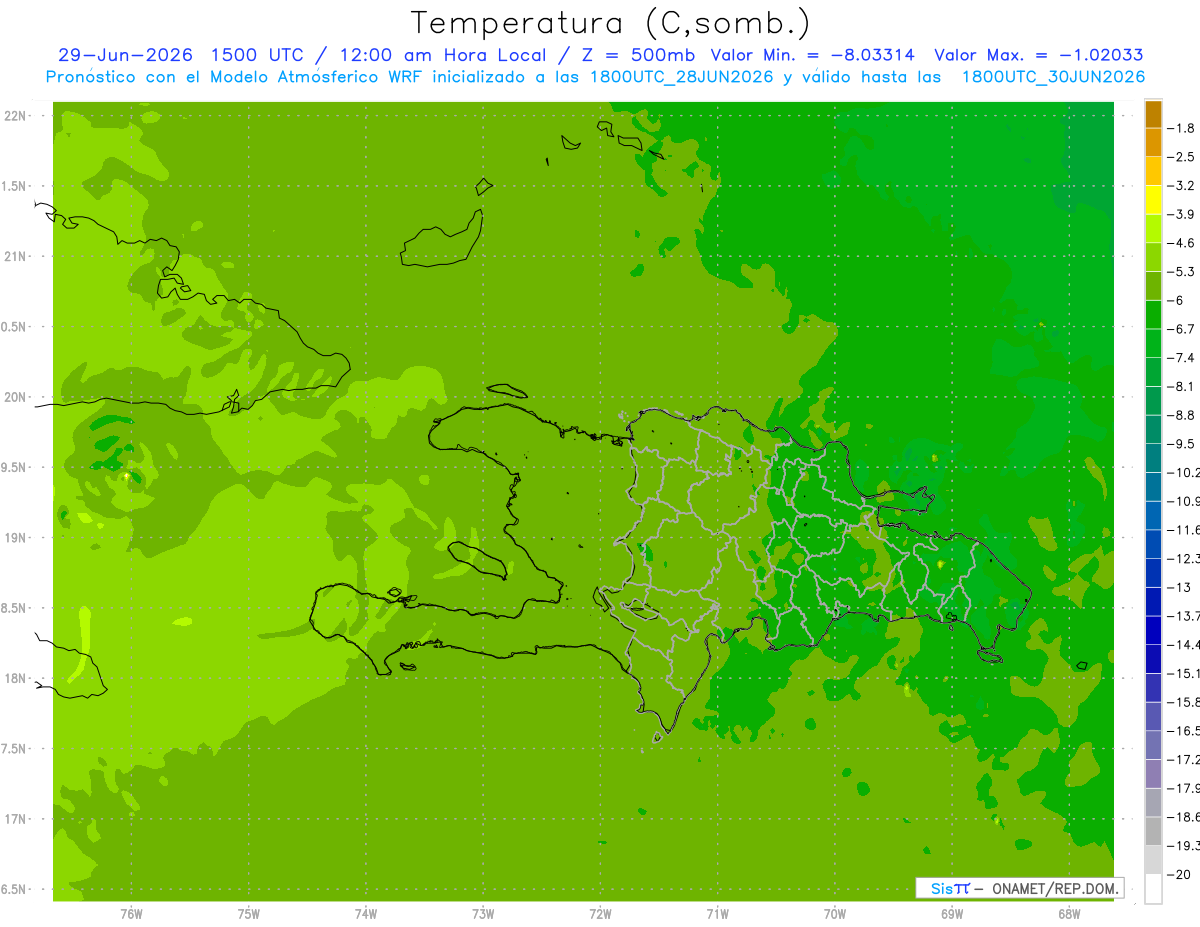Click the '70W' longitude axis label
The height and width of the screenshot is (927, 1200).
point(834,913)
